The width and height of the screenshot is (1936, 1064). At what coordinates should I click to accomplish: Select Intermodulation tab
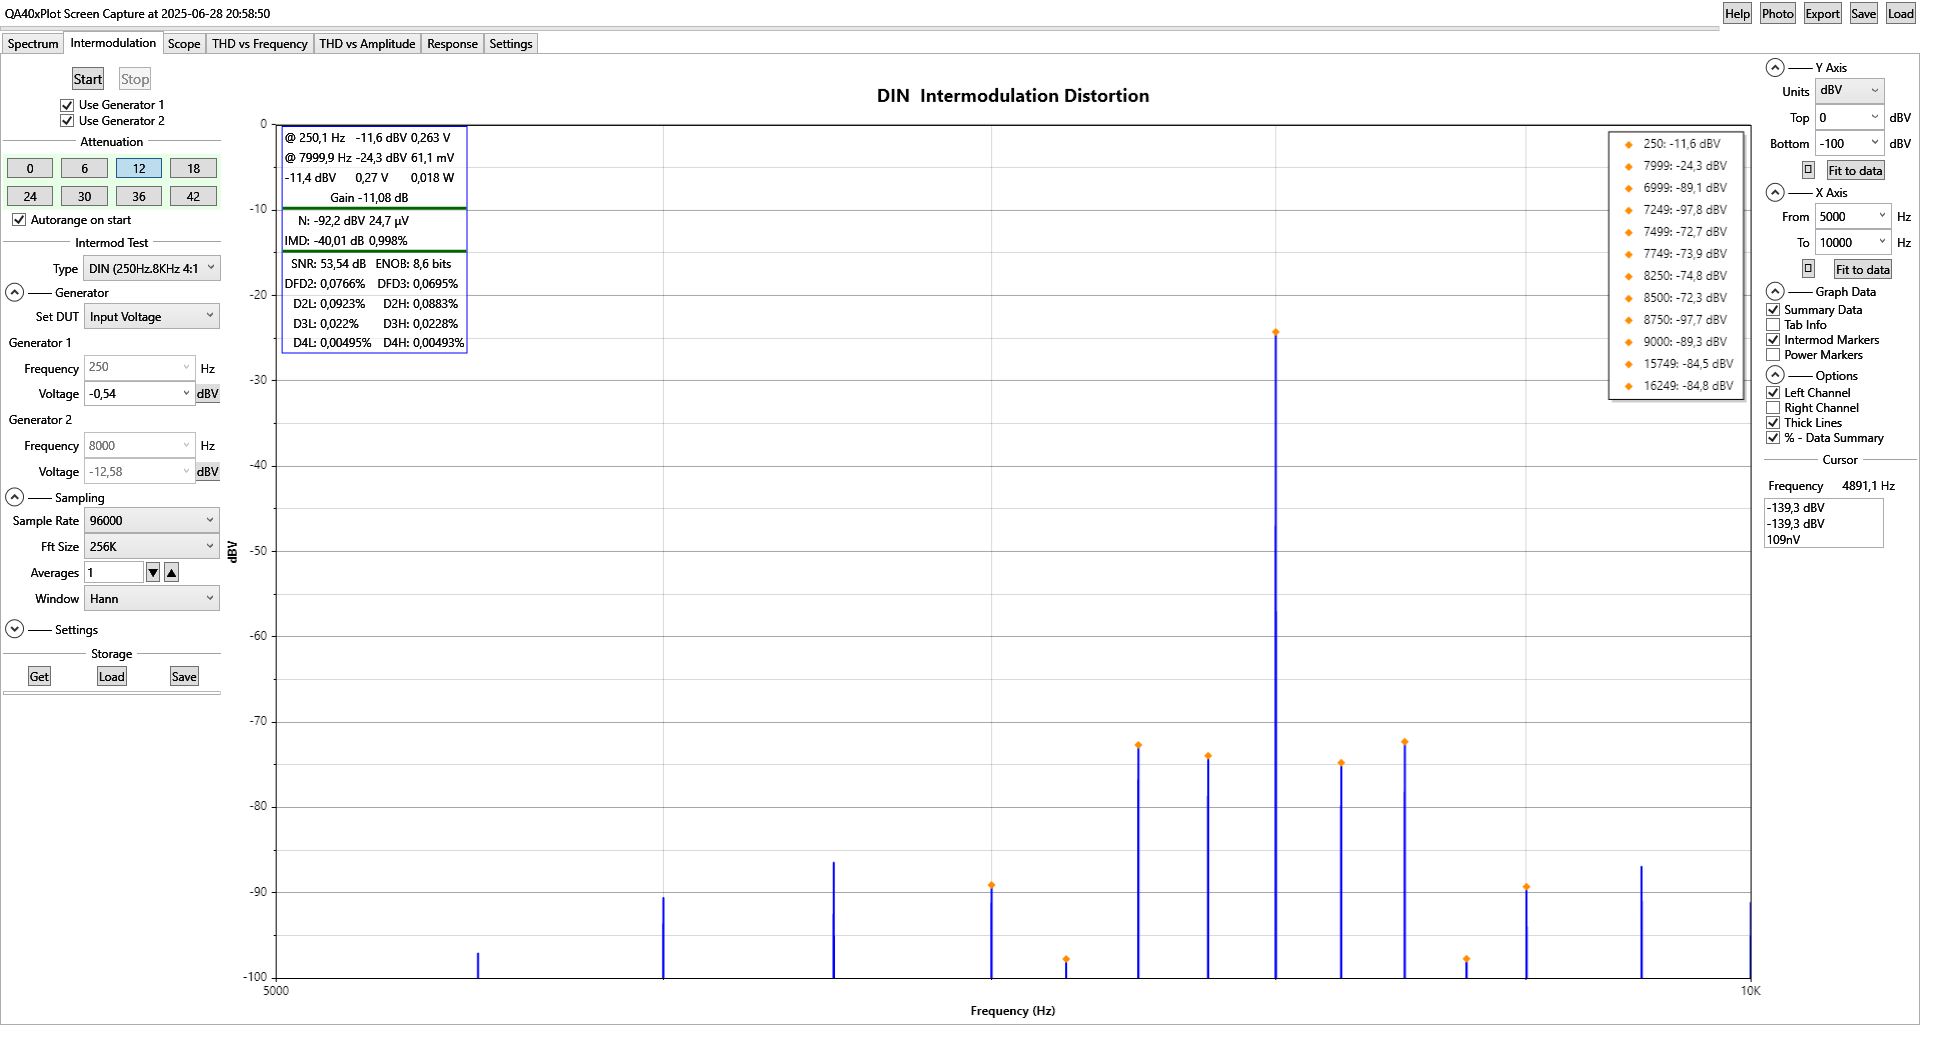[x=113, y=43]
